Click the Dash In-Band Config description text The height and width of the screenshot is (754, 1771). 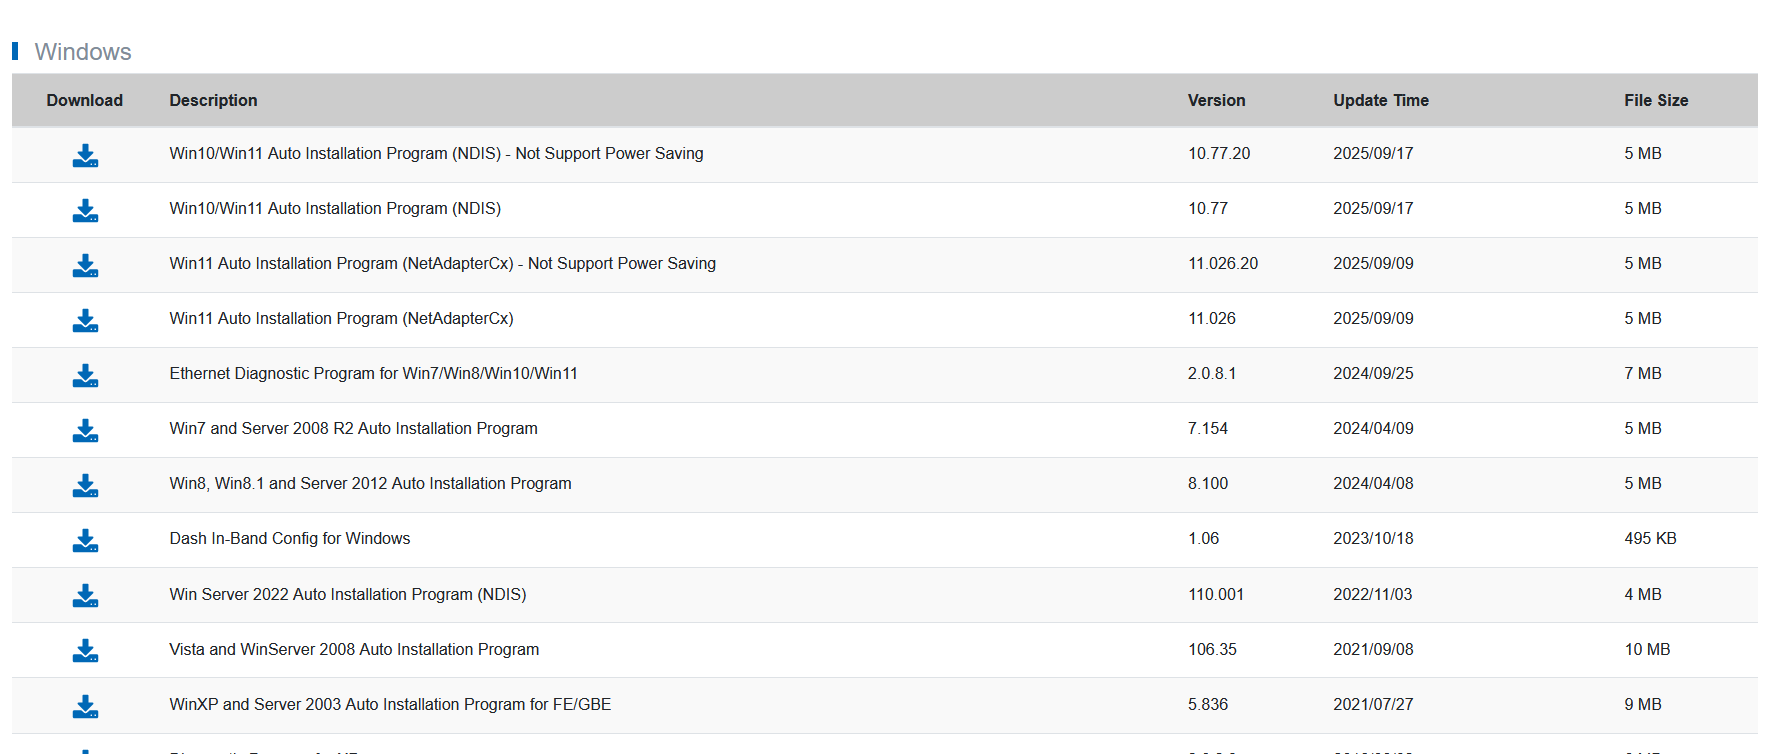(289, 538)
